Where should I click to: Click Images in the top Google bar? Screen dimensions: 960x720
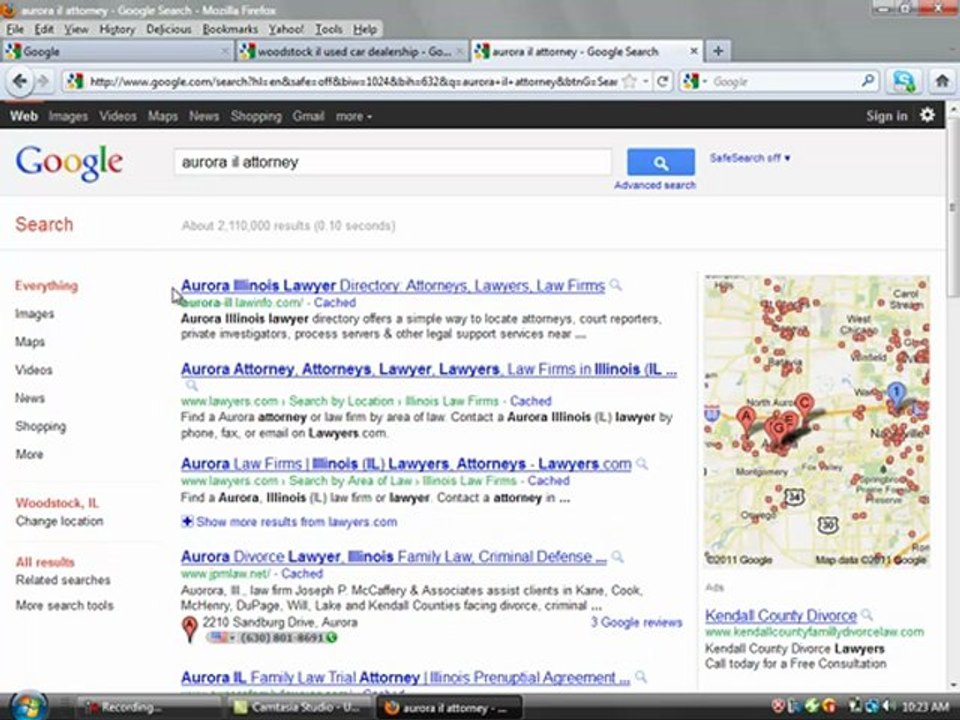click(x=68, y=116)
